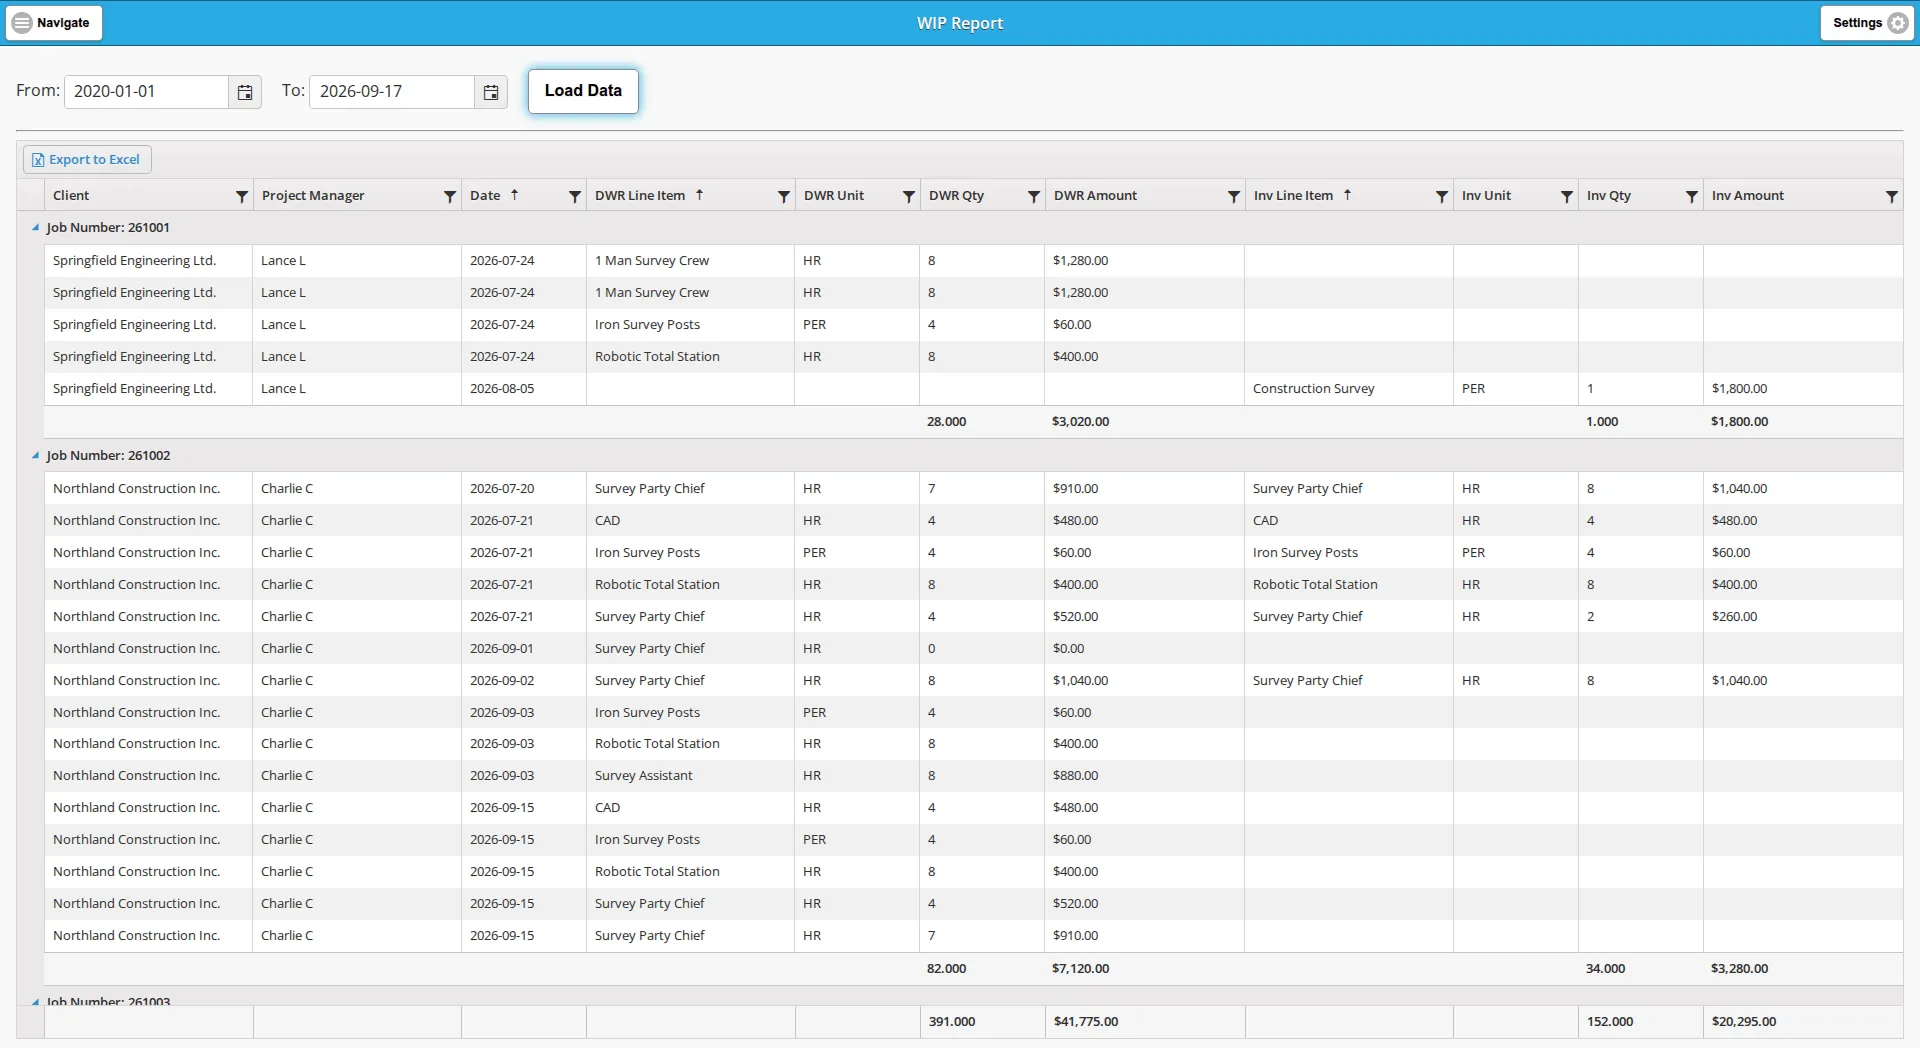
Task: Click the 2026-09-01 date cell
Action: pyautogui.click(x=524, y=649)
